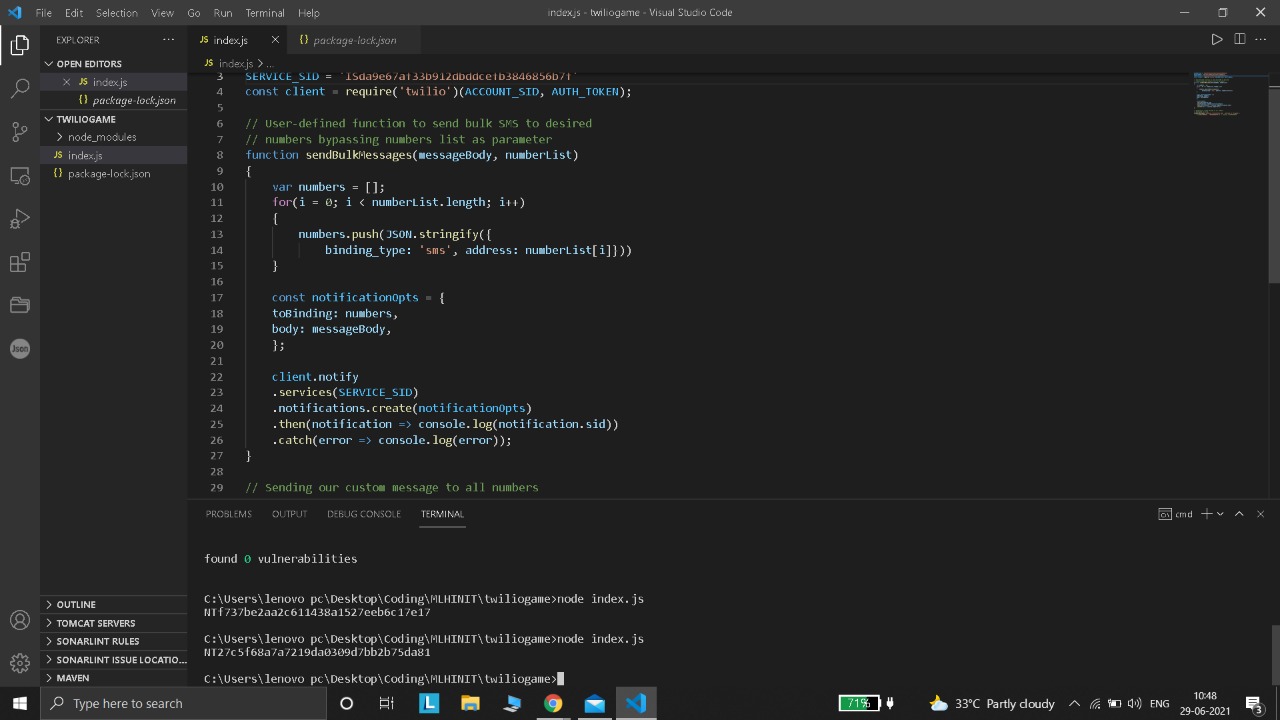
Task: Open the Accounts icon in activity bar
Action: (x=19, y=620)
